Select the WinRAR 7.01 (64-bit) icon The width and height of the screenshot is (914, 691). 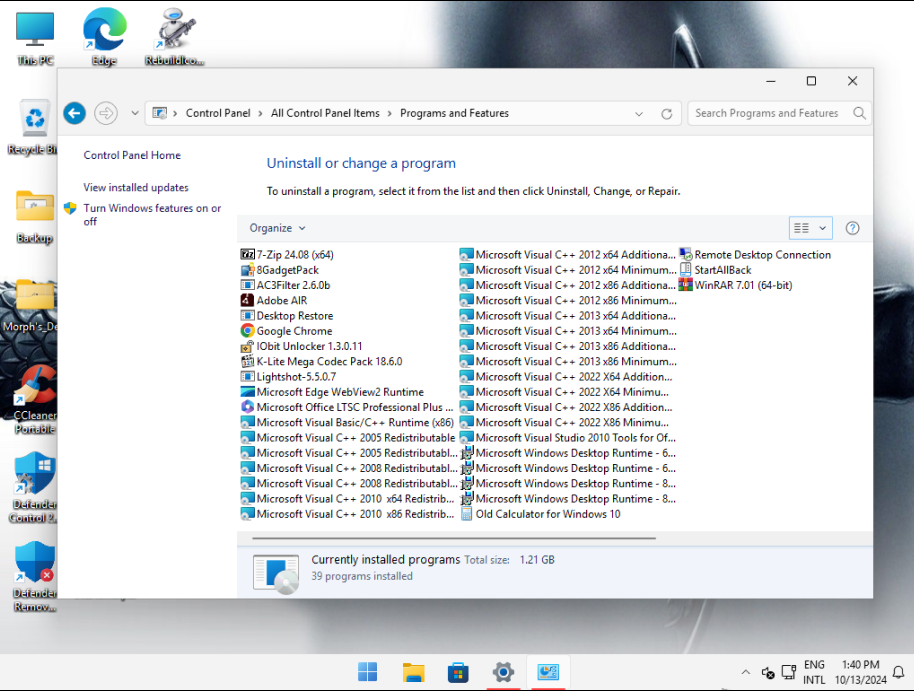pos(686,285)
